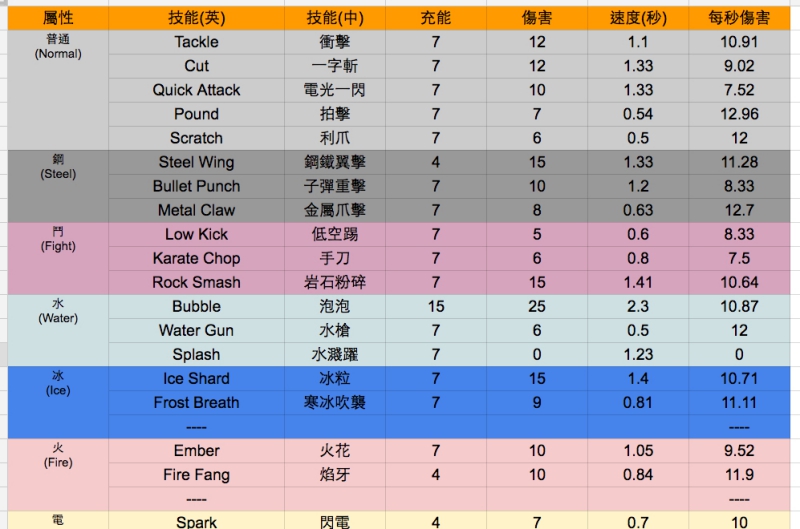Select the Spark skill cell
This screenshot has width=800, height=529.
tap(196, 521)
